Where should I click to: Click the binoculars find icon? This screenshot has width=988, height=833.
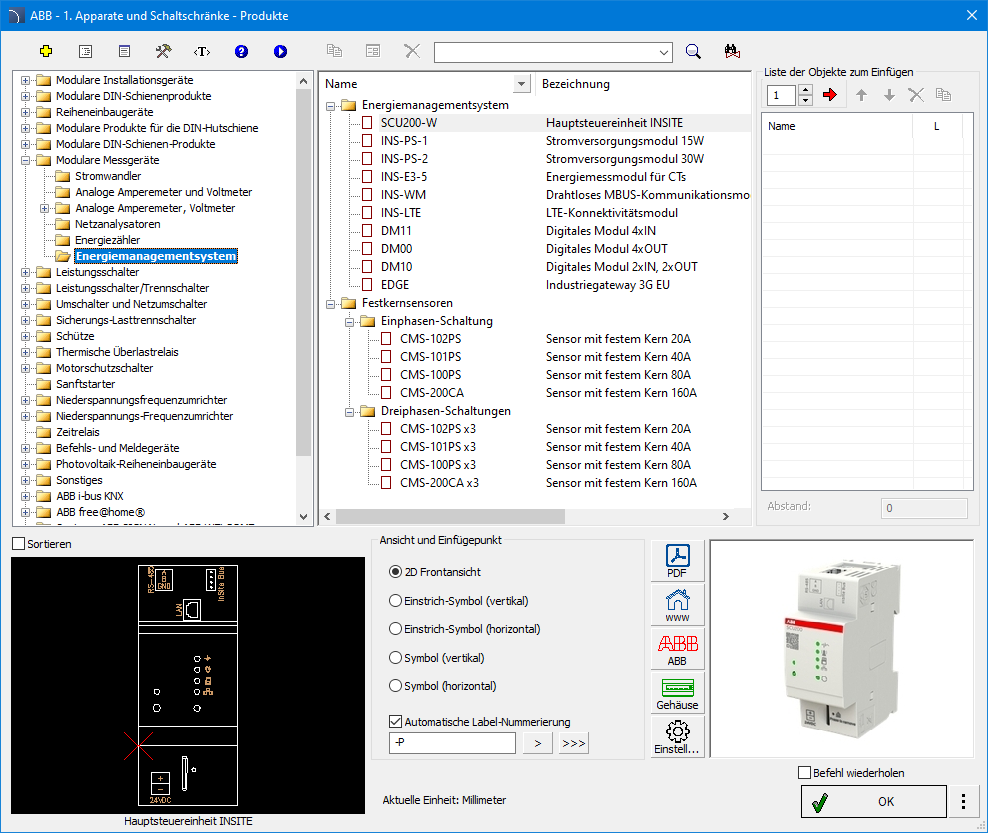coord(732,52)
